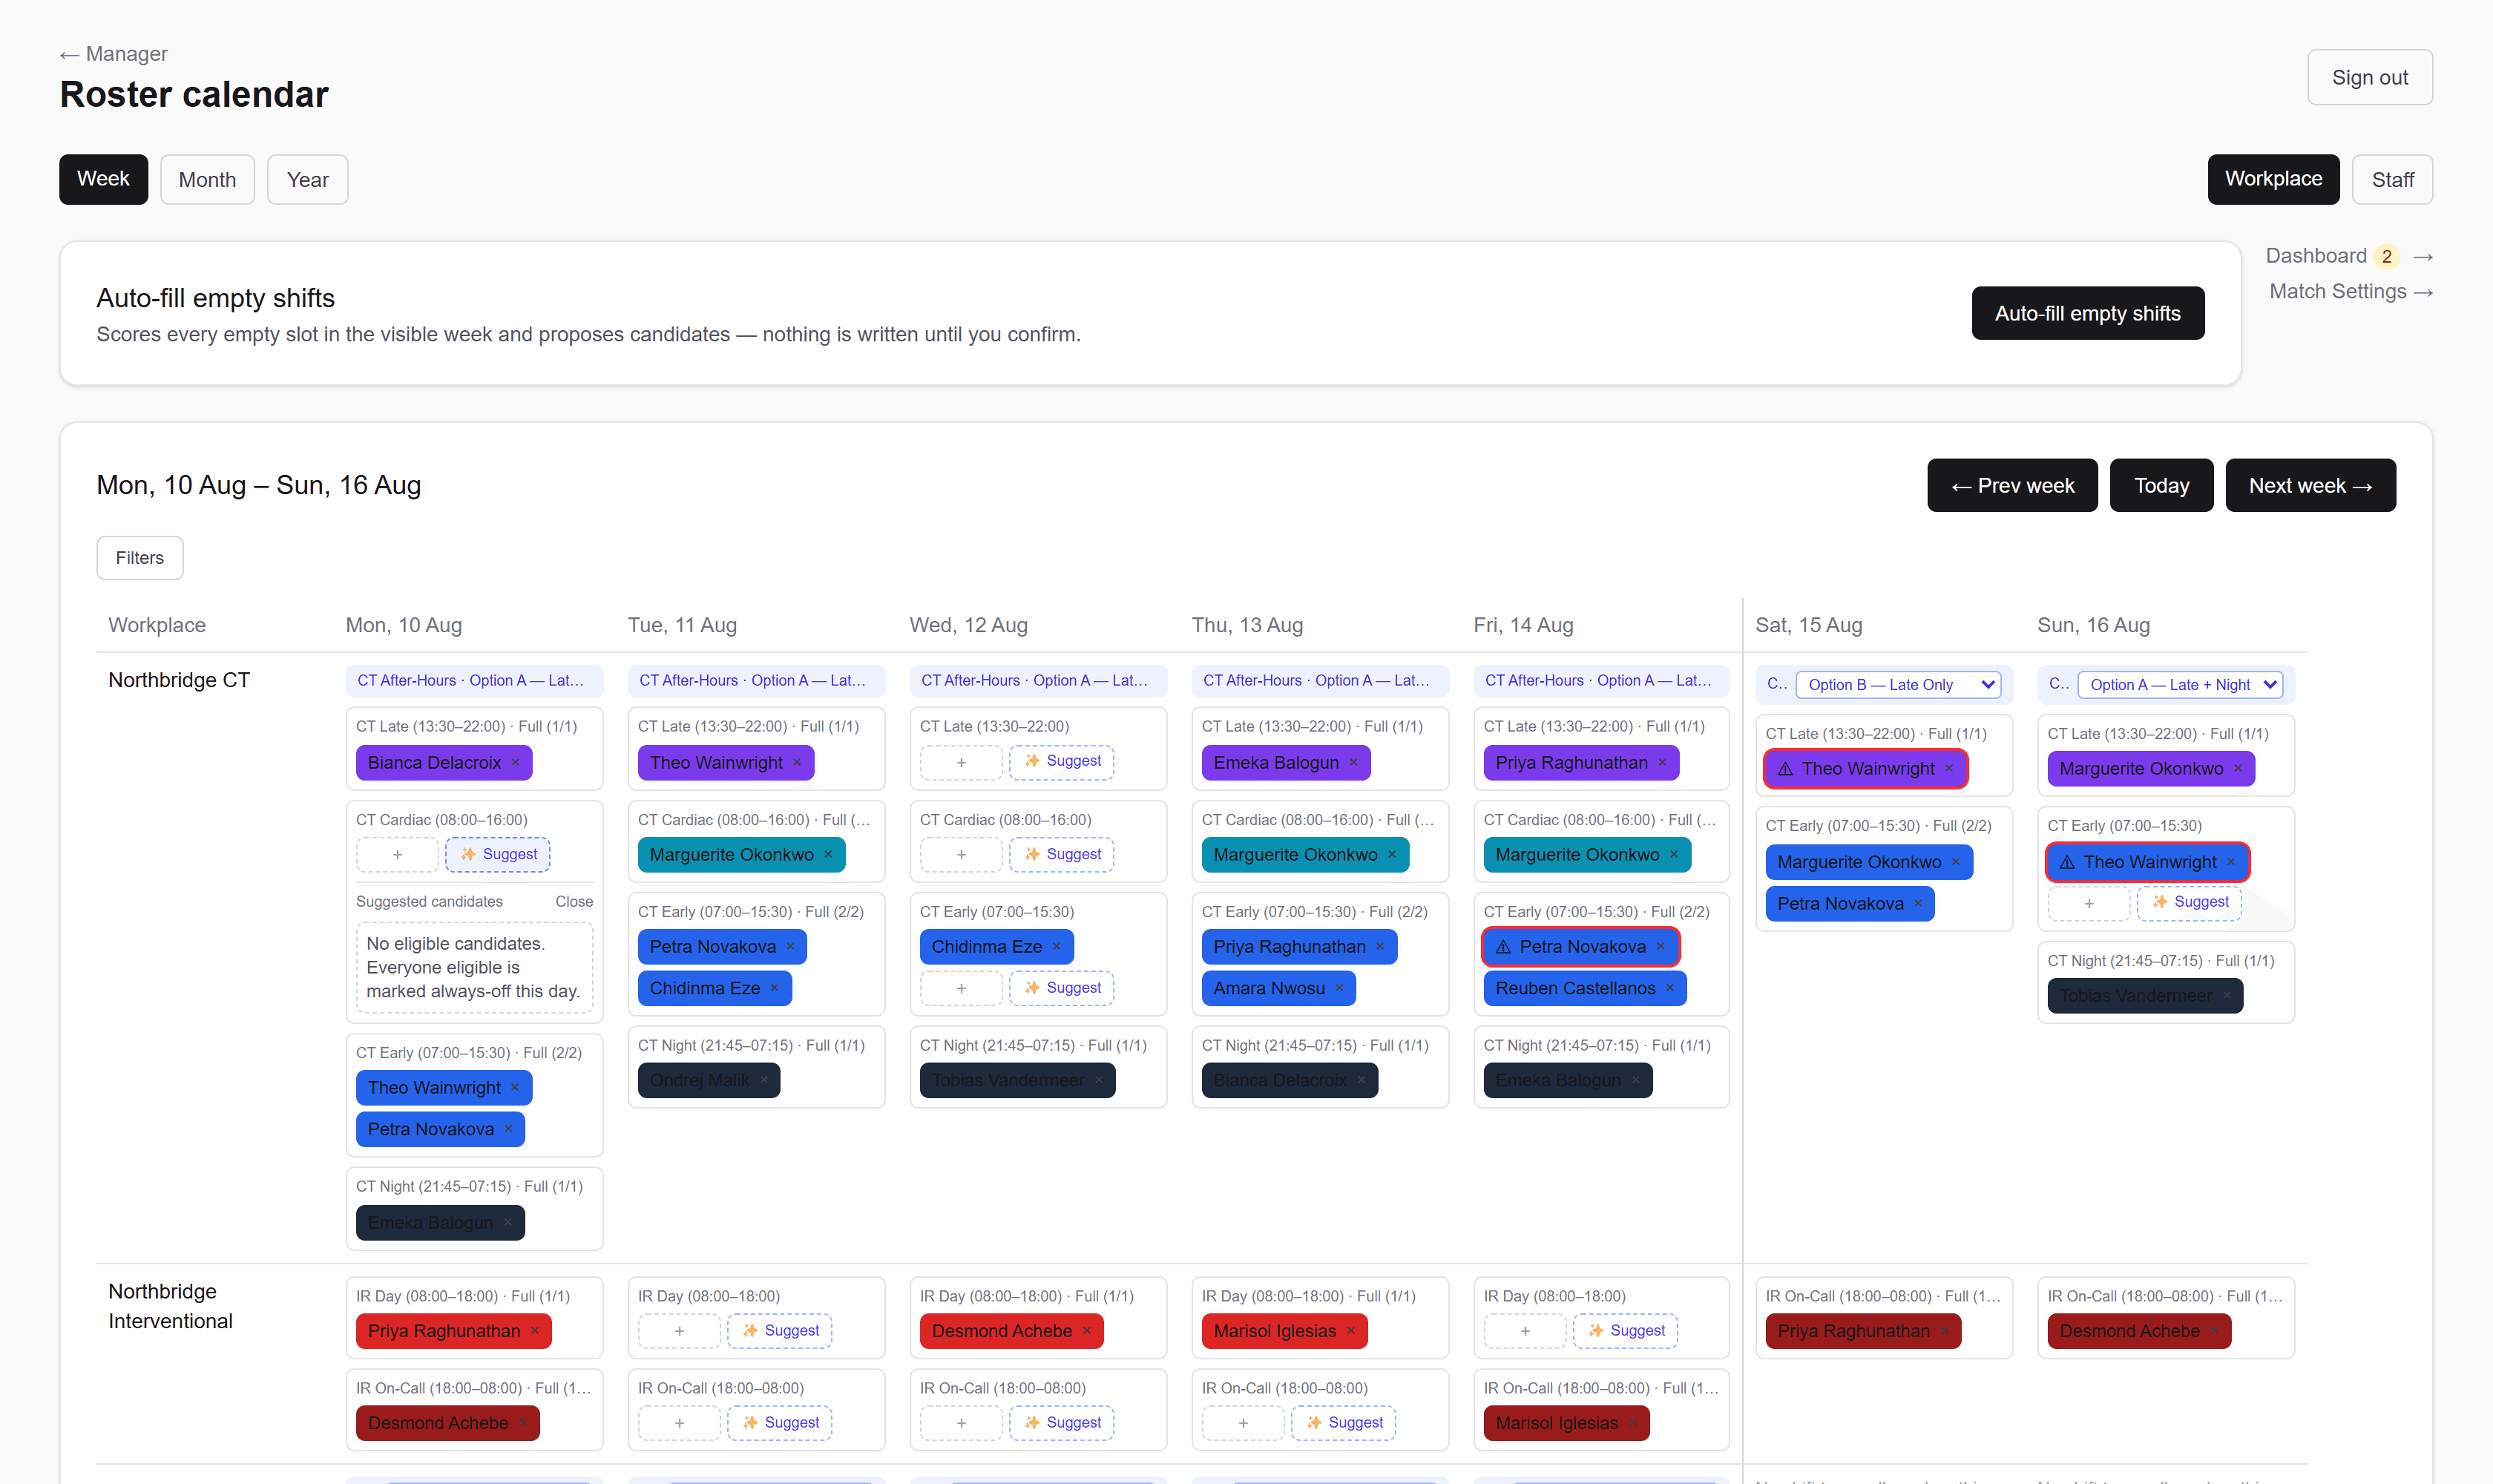This screenshot has width=2493, height=1484.
Task: Remove Marguerite Okonkwo from Friday CT Cardiac
Action: tap(1674, 854)
